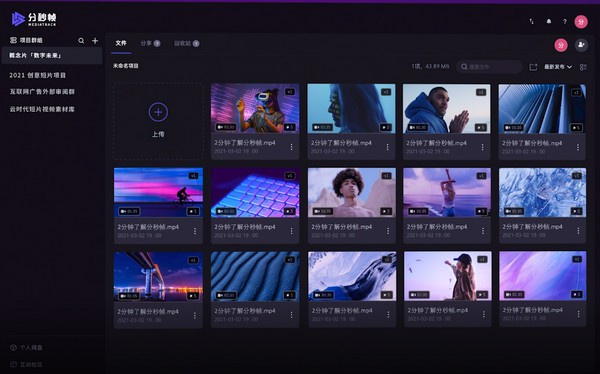Switch to the 分享 tab

click(150, 44)
